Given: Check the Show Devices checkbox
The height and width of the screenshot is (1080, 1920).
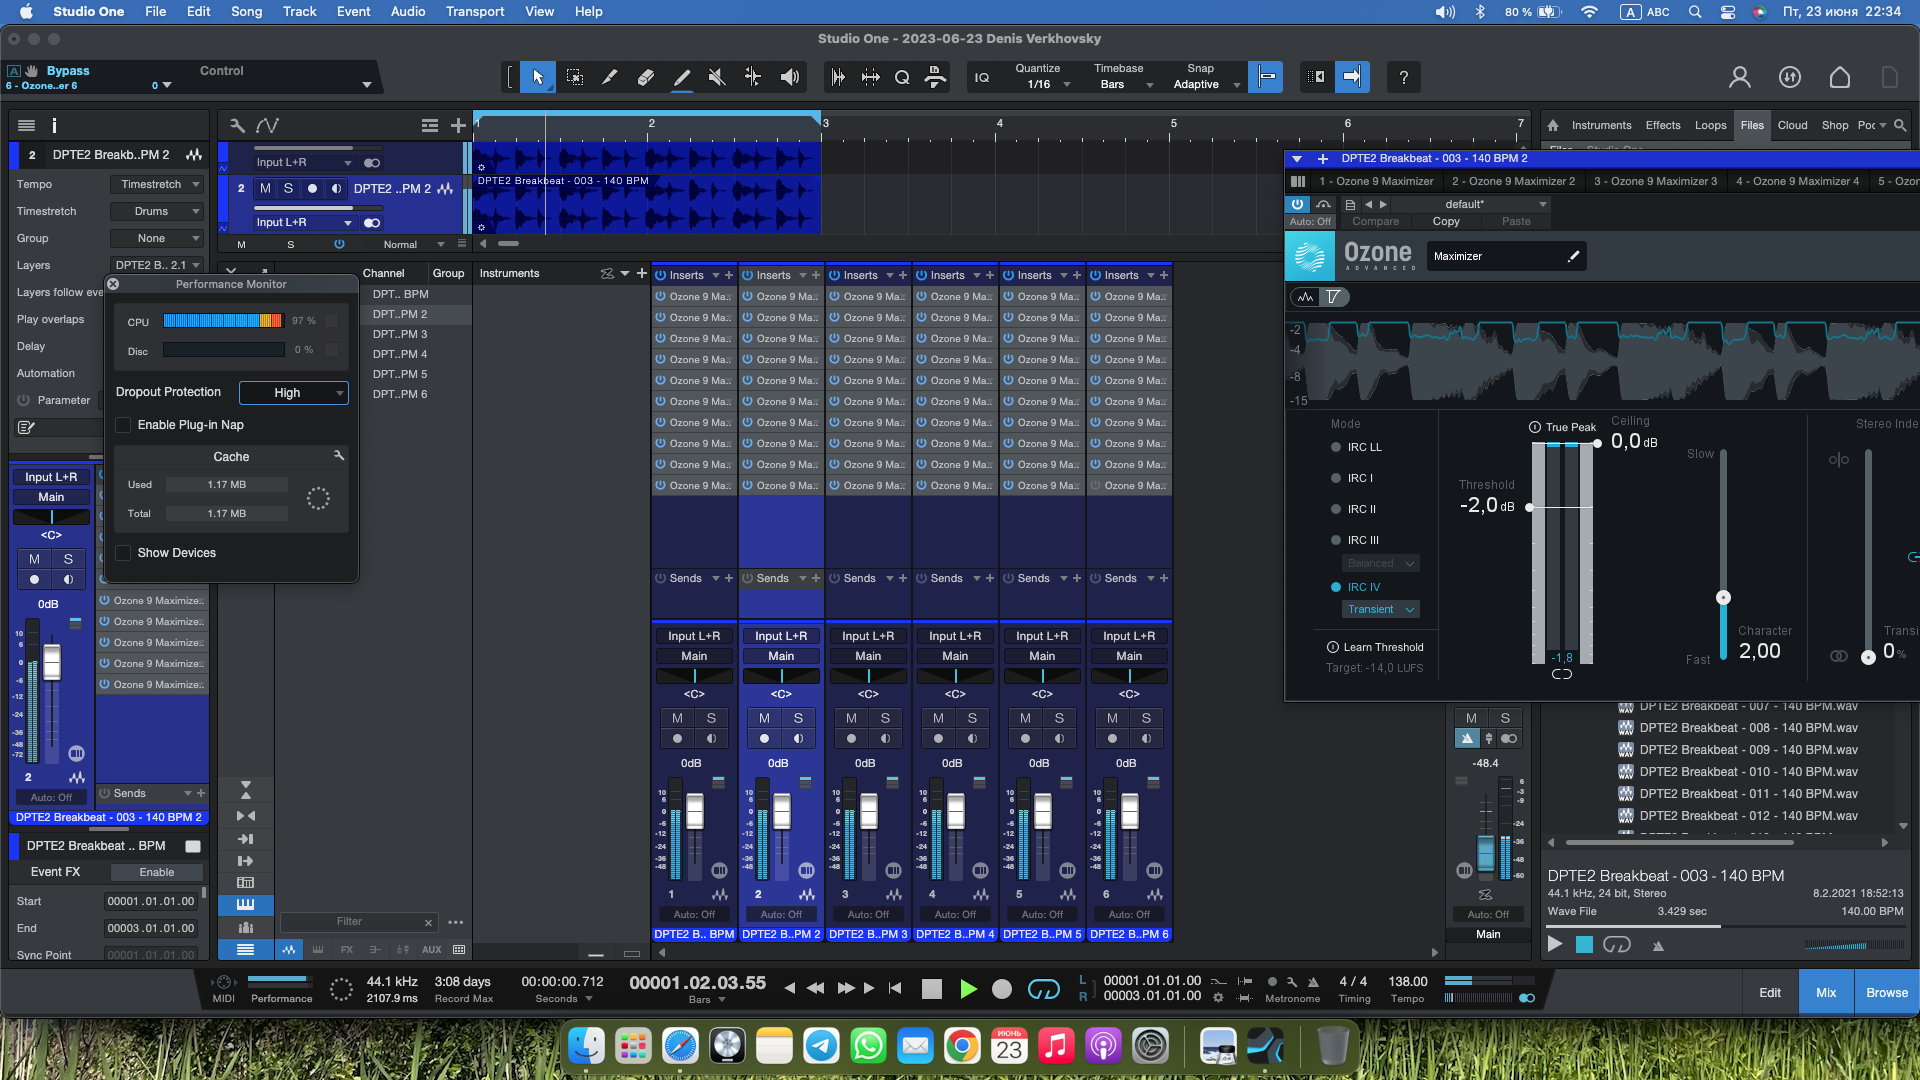Looking at the screenshot, I should pos(123,553).
